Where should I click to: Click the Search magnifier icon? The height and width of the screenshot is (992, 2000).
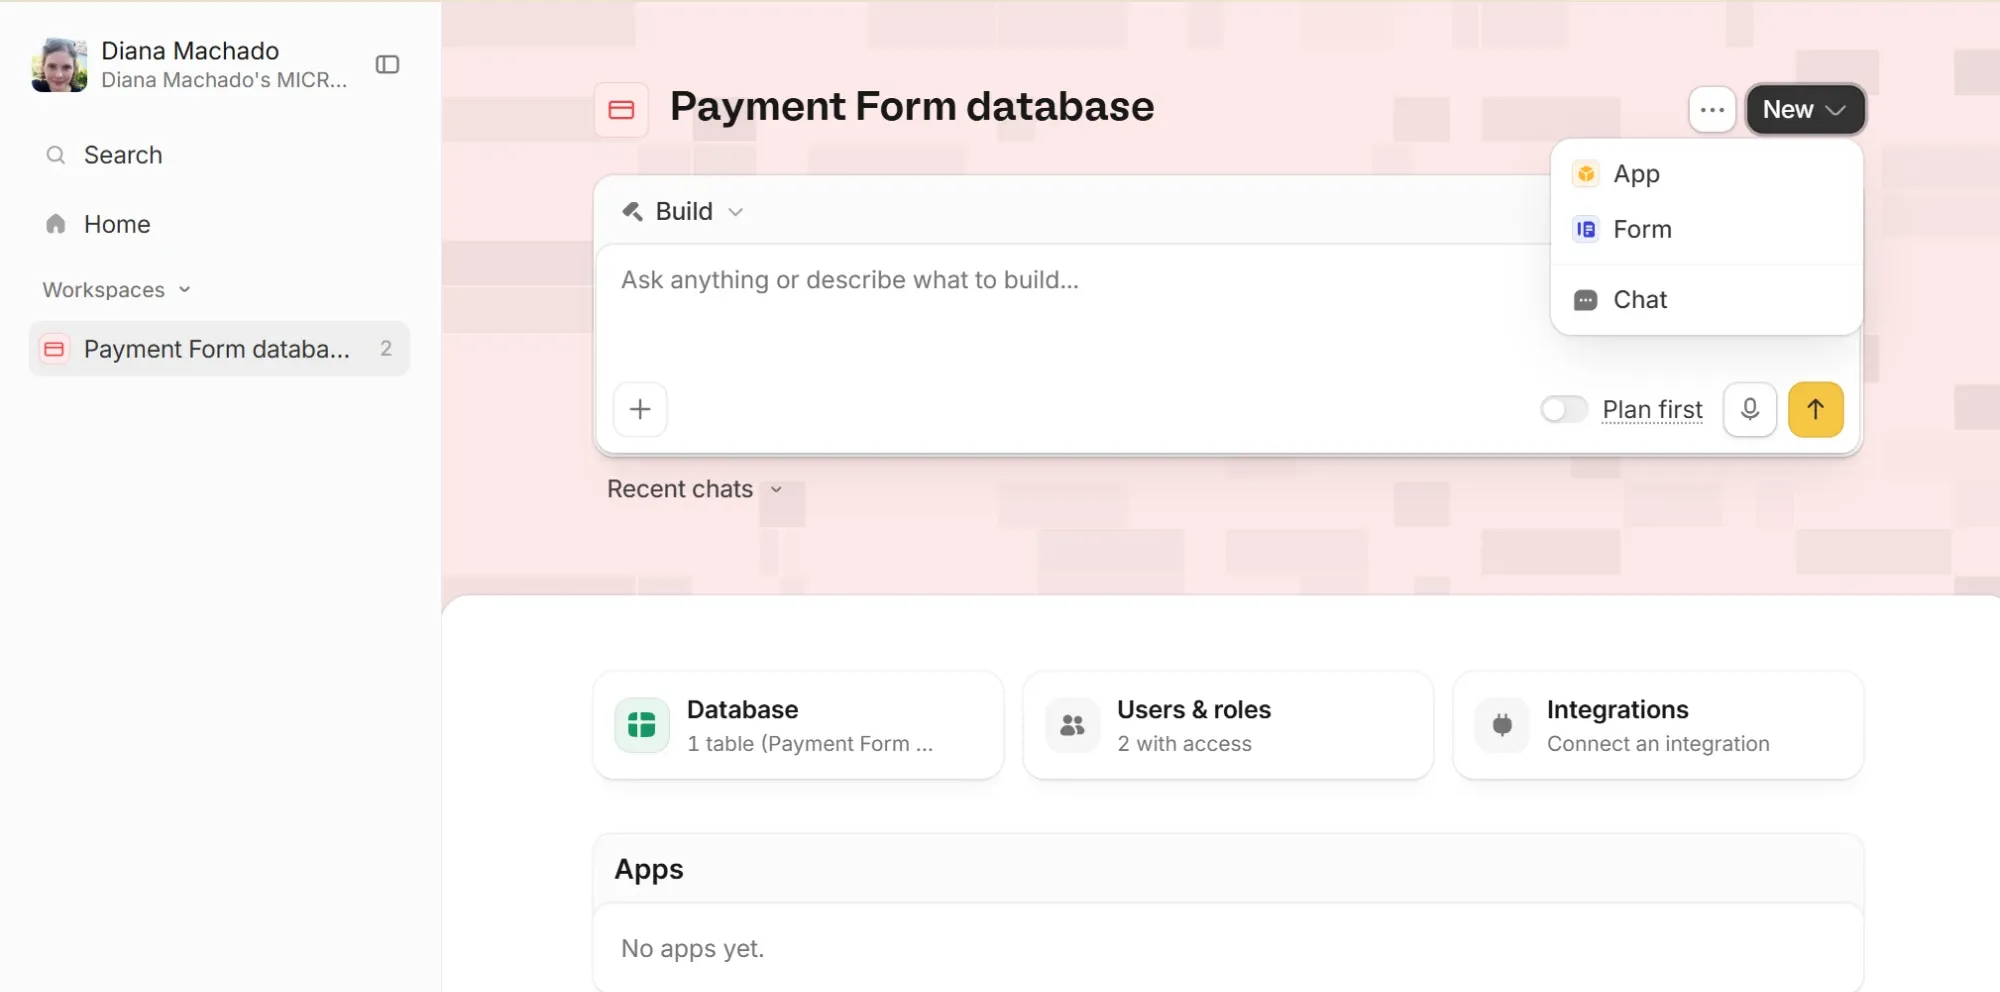[x=56, y=155]
